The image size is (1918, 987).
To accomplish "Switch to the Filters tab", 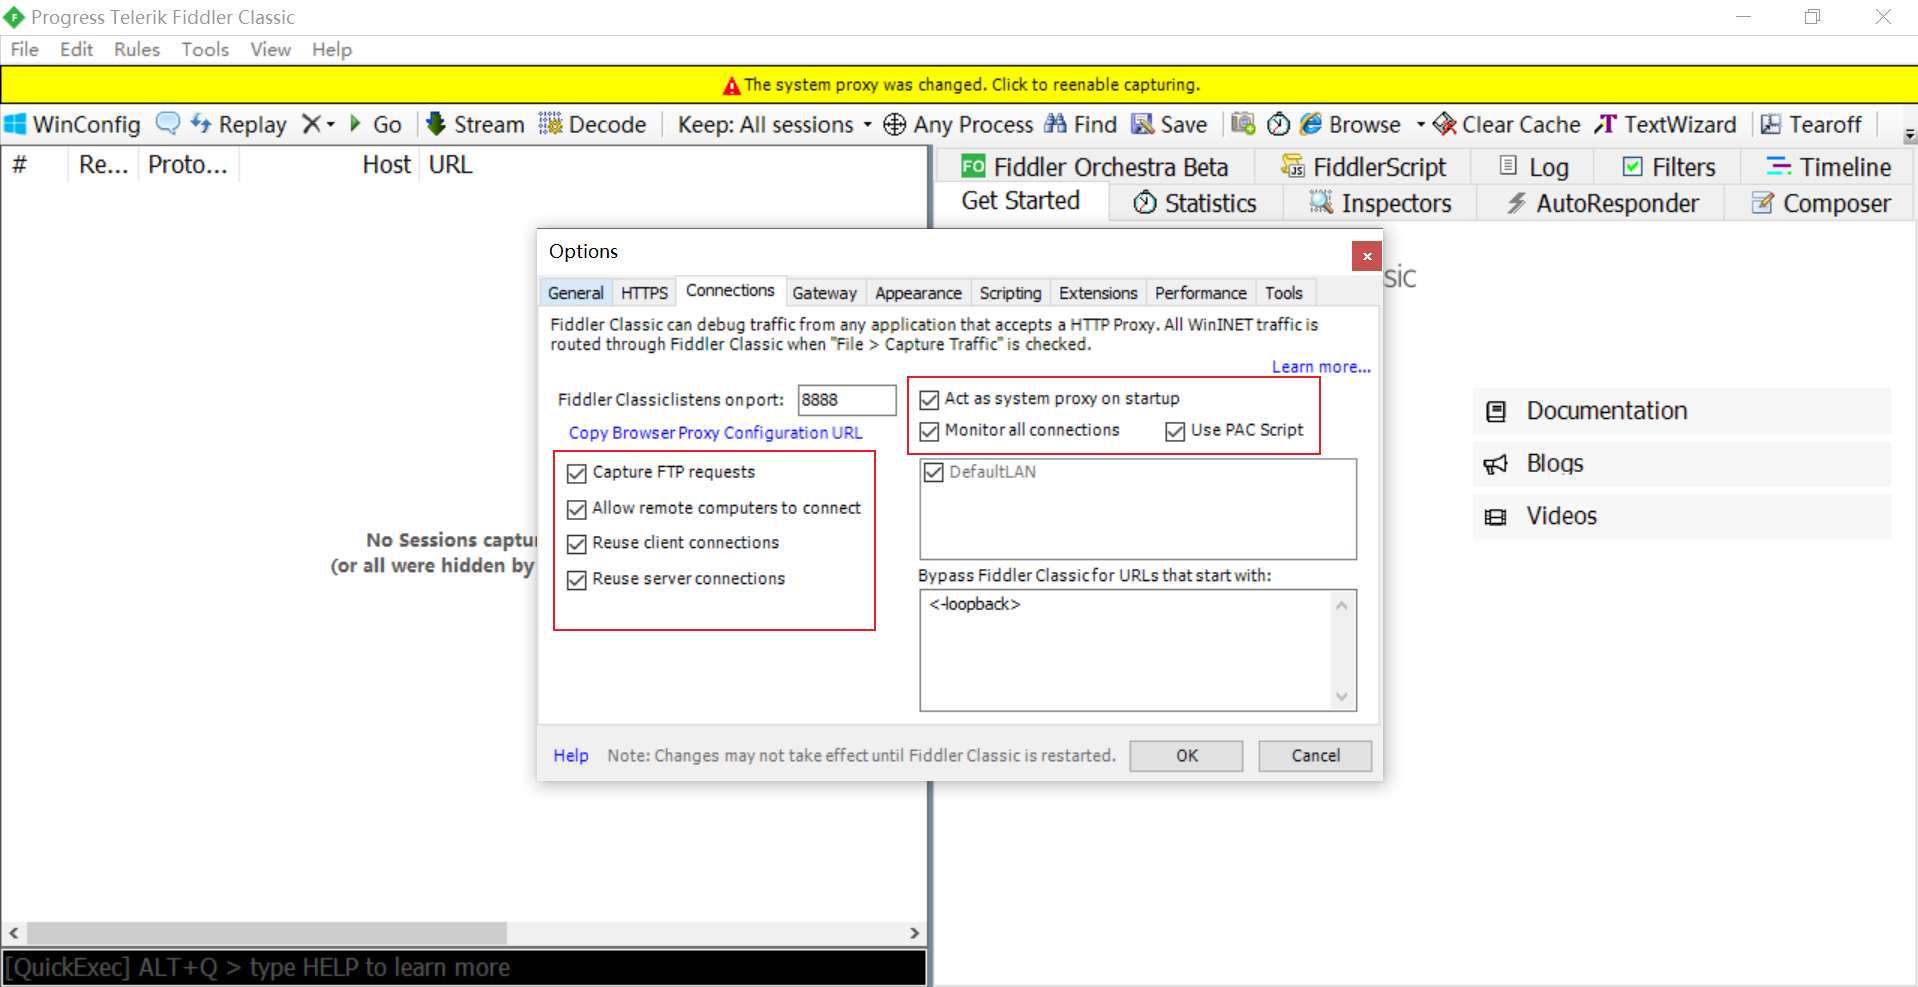I will point(1669,167).
